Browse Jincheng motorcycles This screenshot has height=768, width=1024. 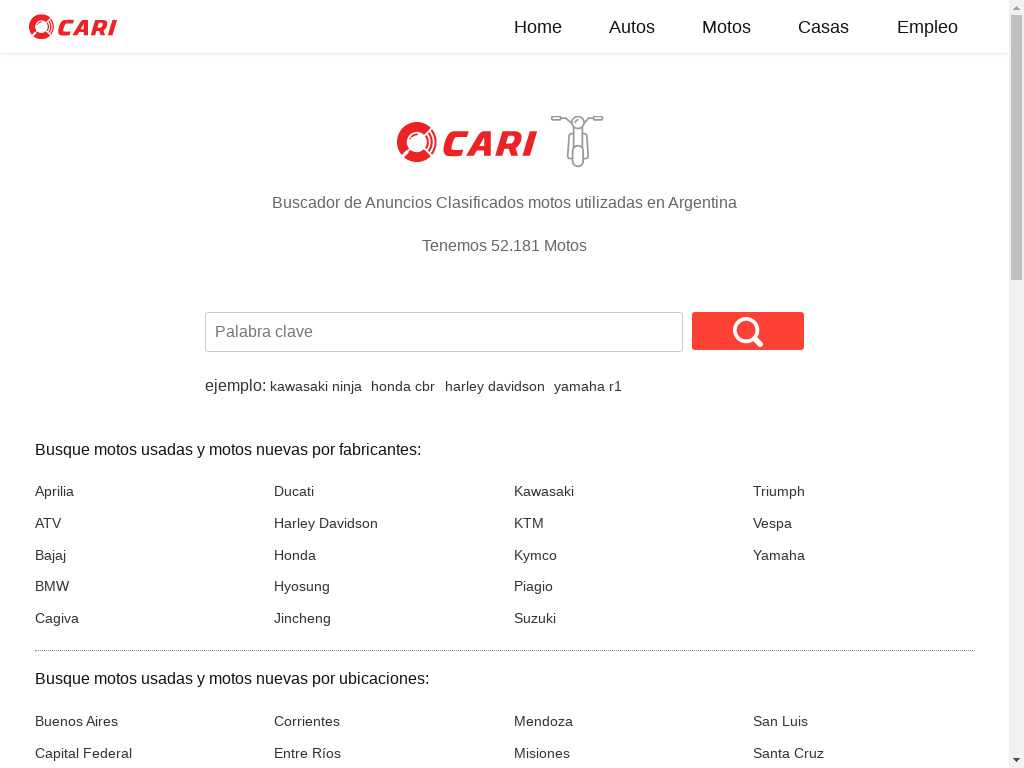[x=302, y=618]
